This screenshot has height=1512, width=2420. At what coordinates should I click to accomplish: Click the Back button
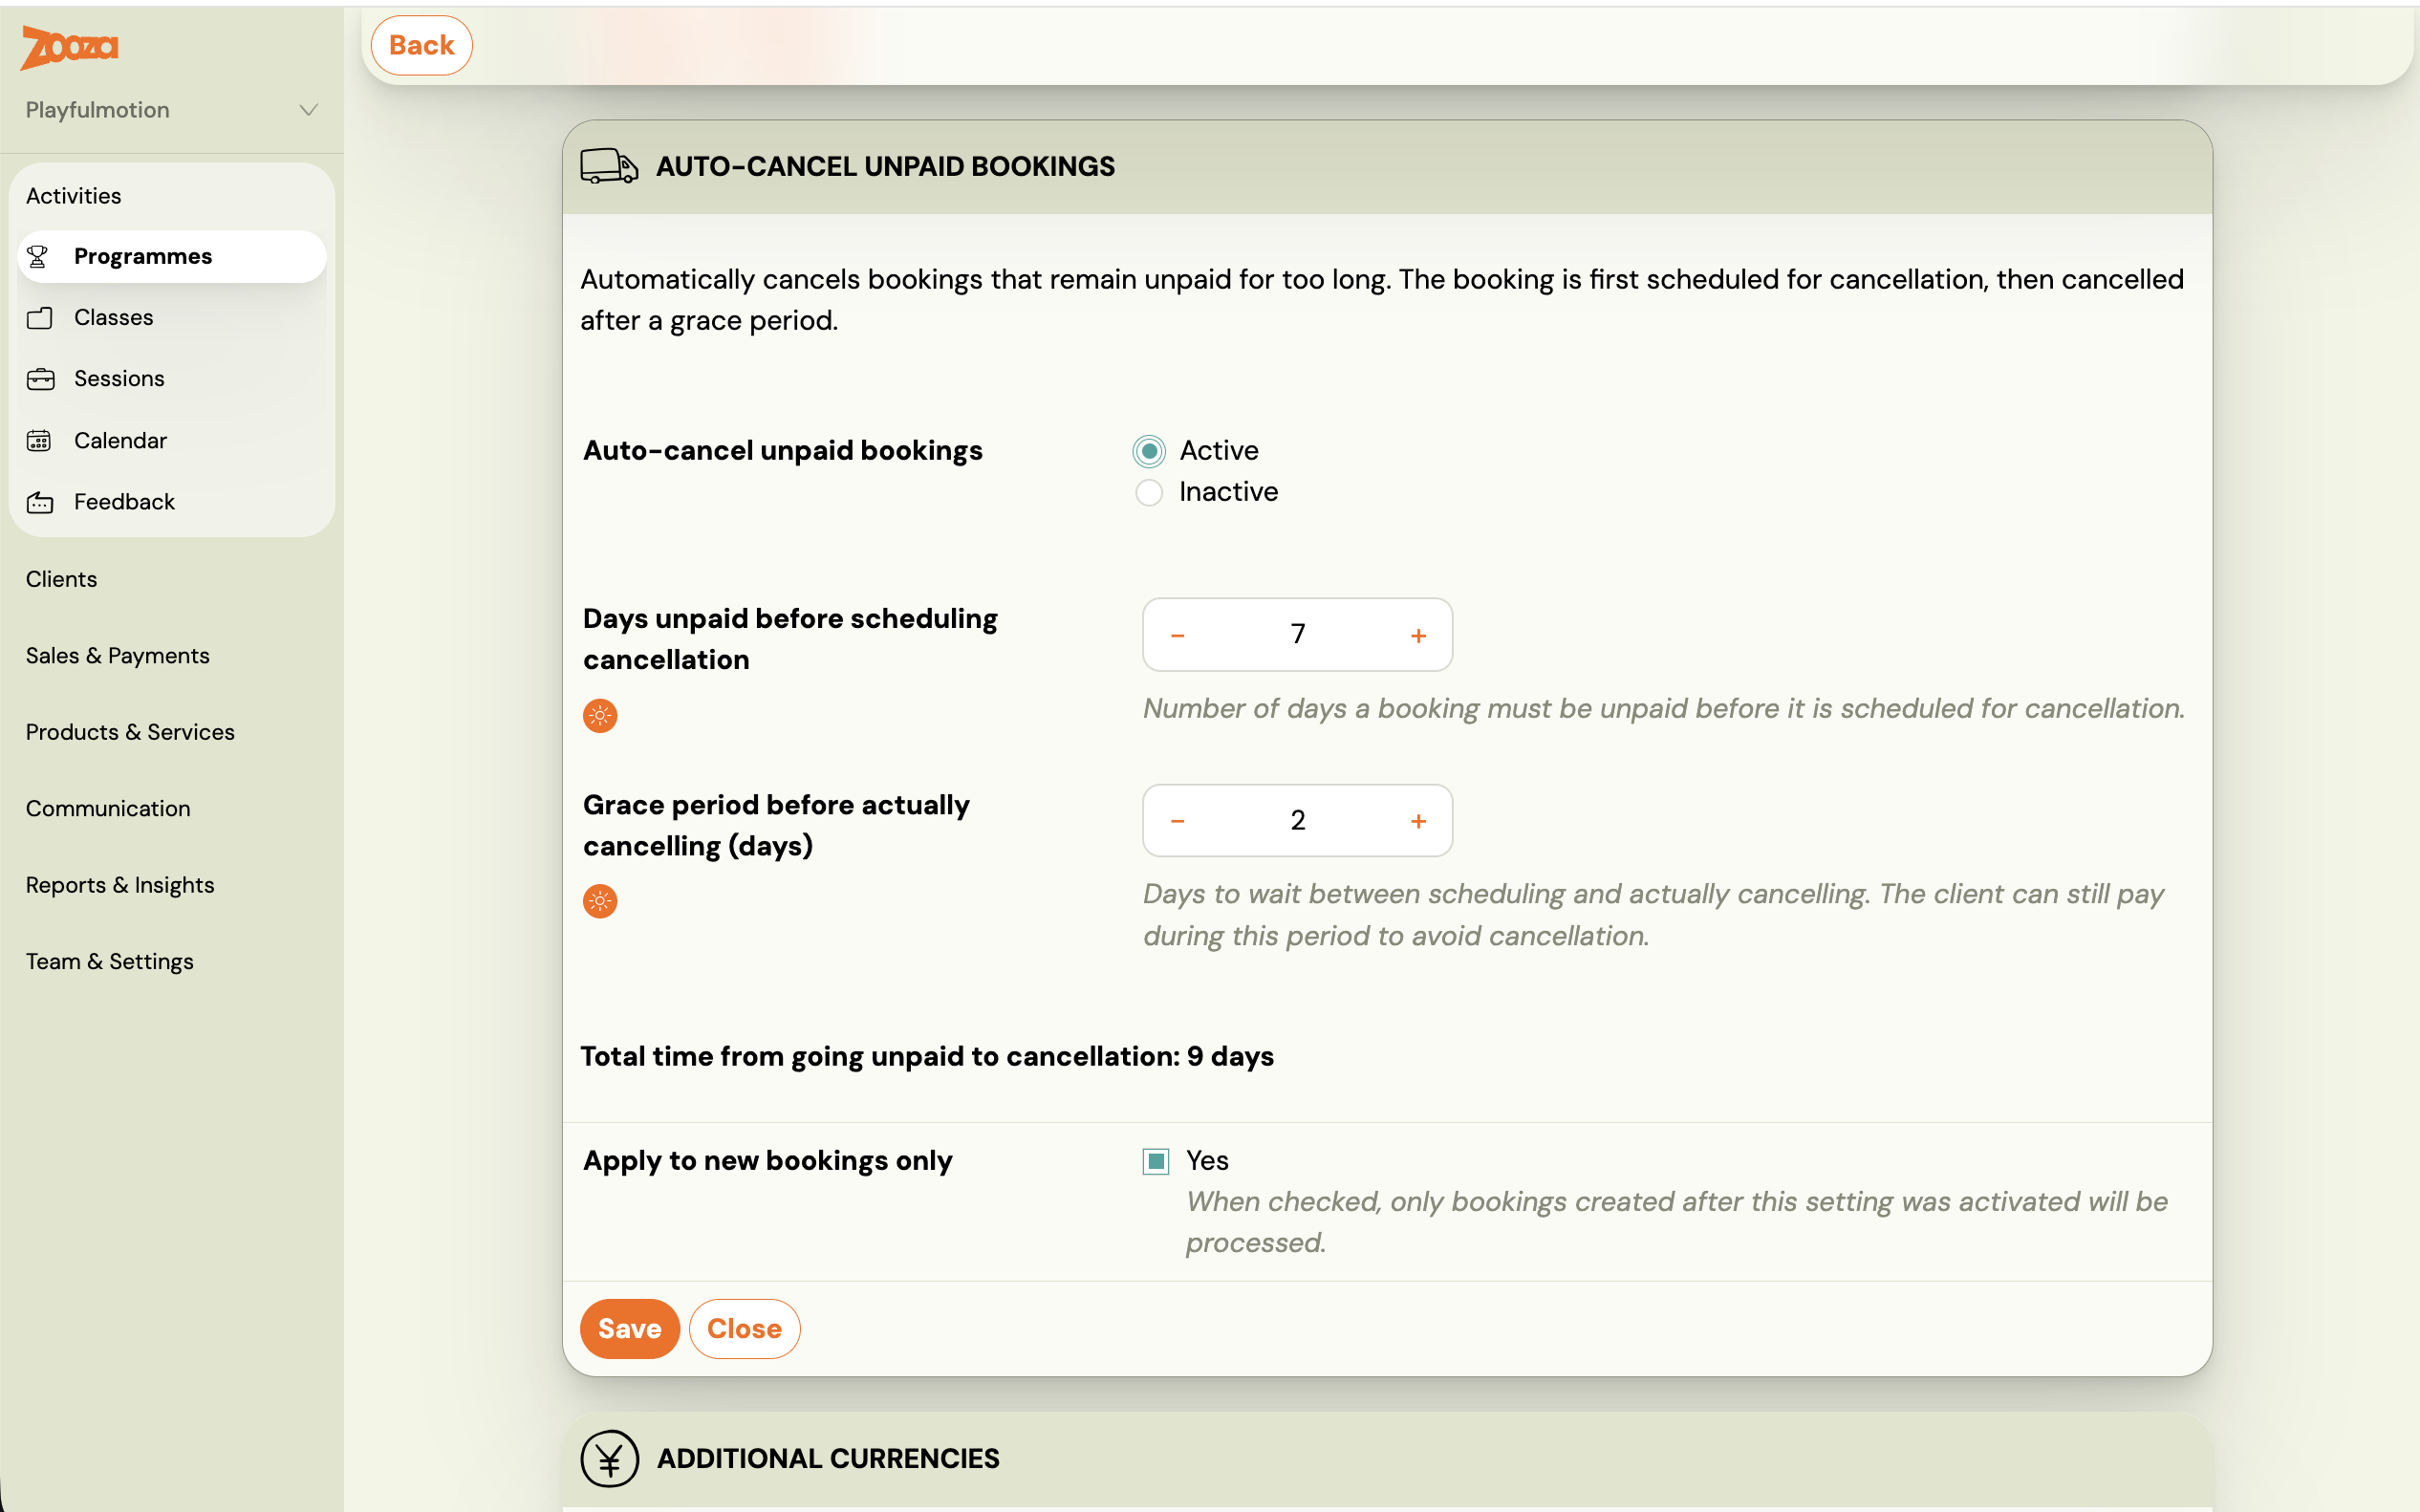pyautogui.click(x=422, y=46)
